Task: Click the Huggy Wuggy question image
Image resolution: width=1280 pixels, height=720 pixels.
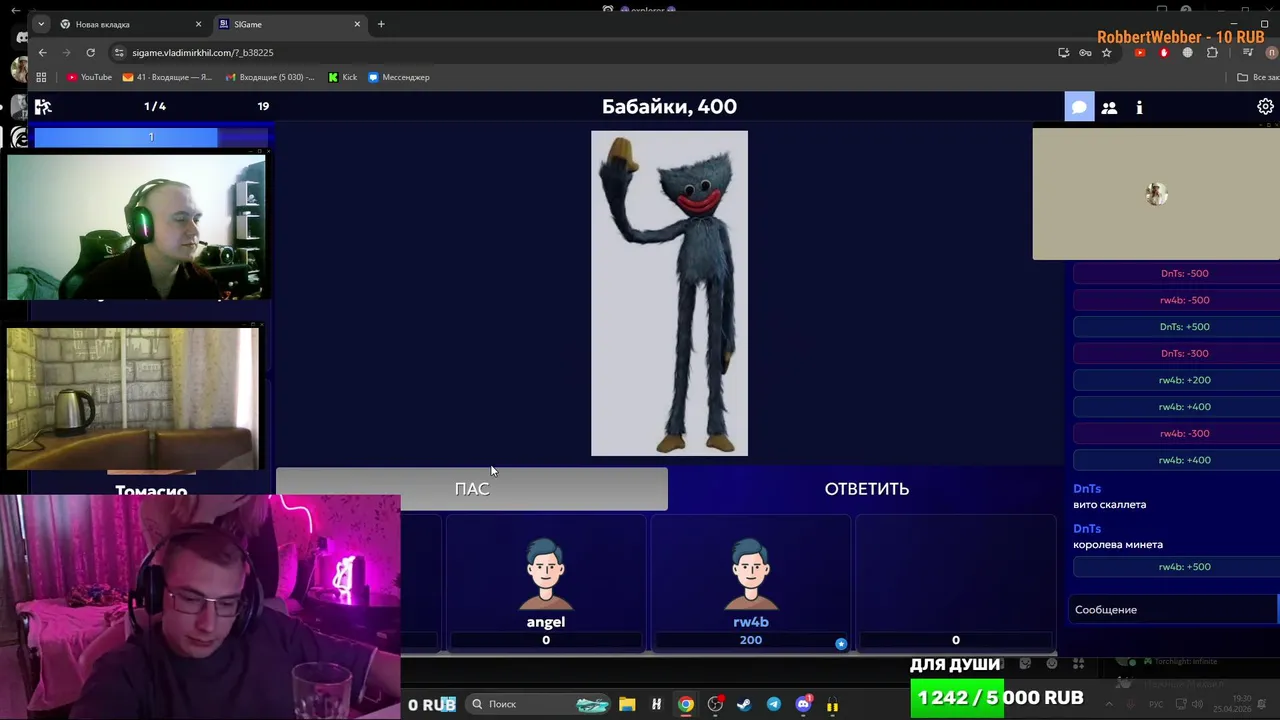Action: point(669,293)
